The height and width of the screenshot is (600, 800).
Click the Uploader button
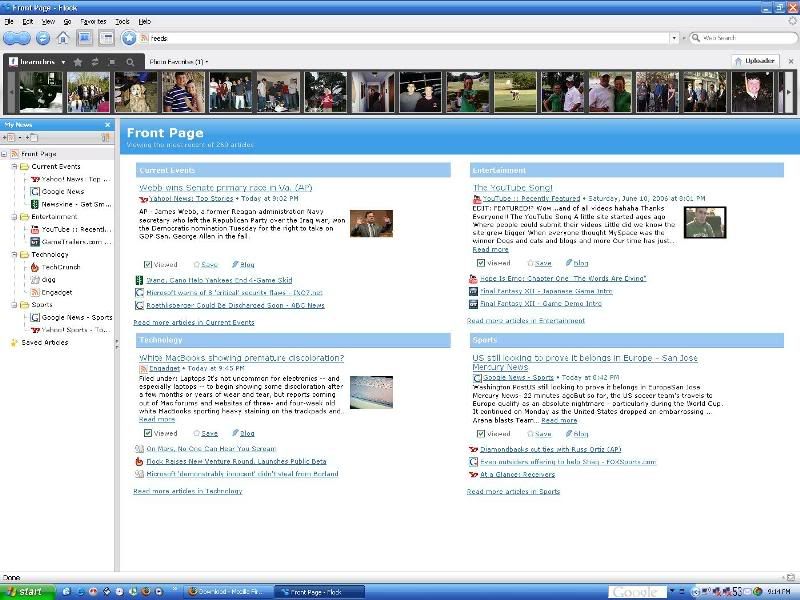click(x=755, y=61)
